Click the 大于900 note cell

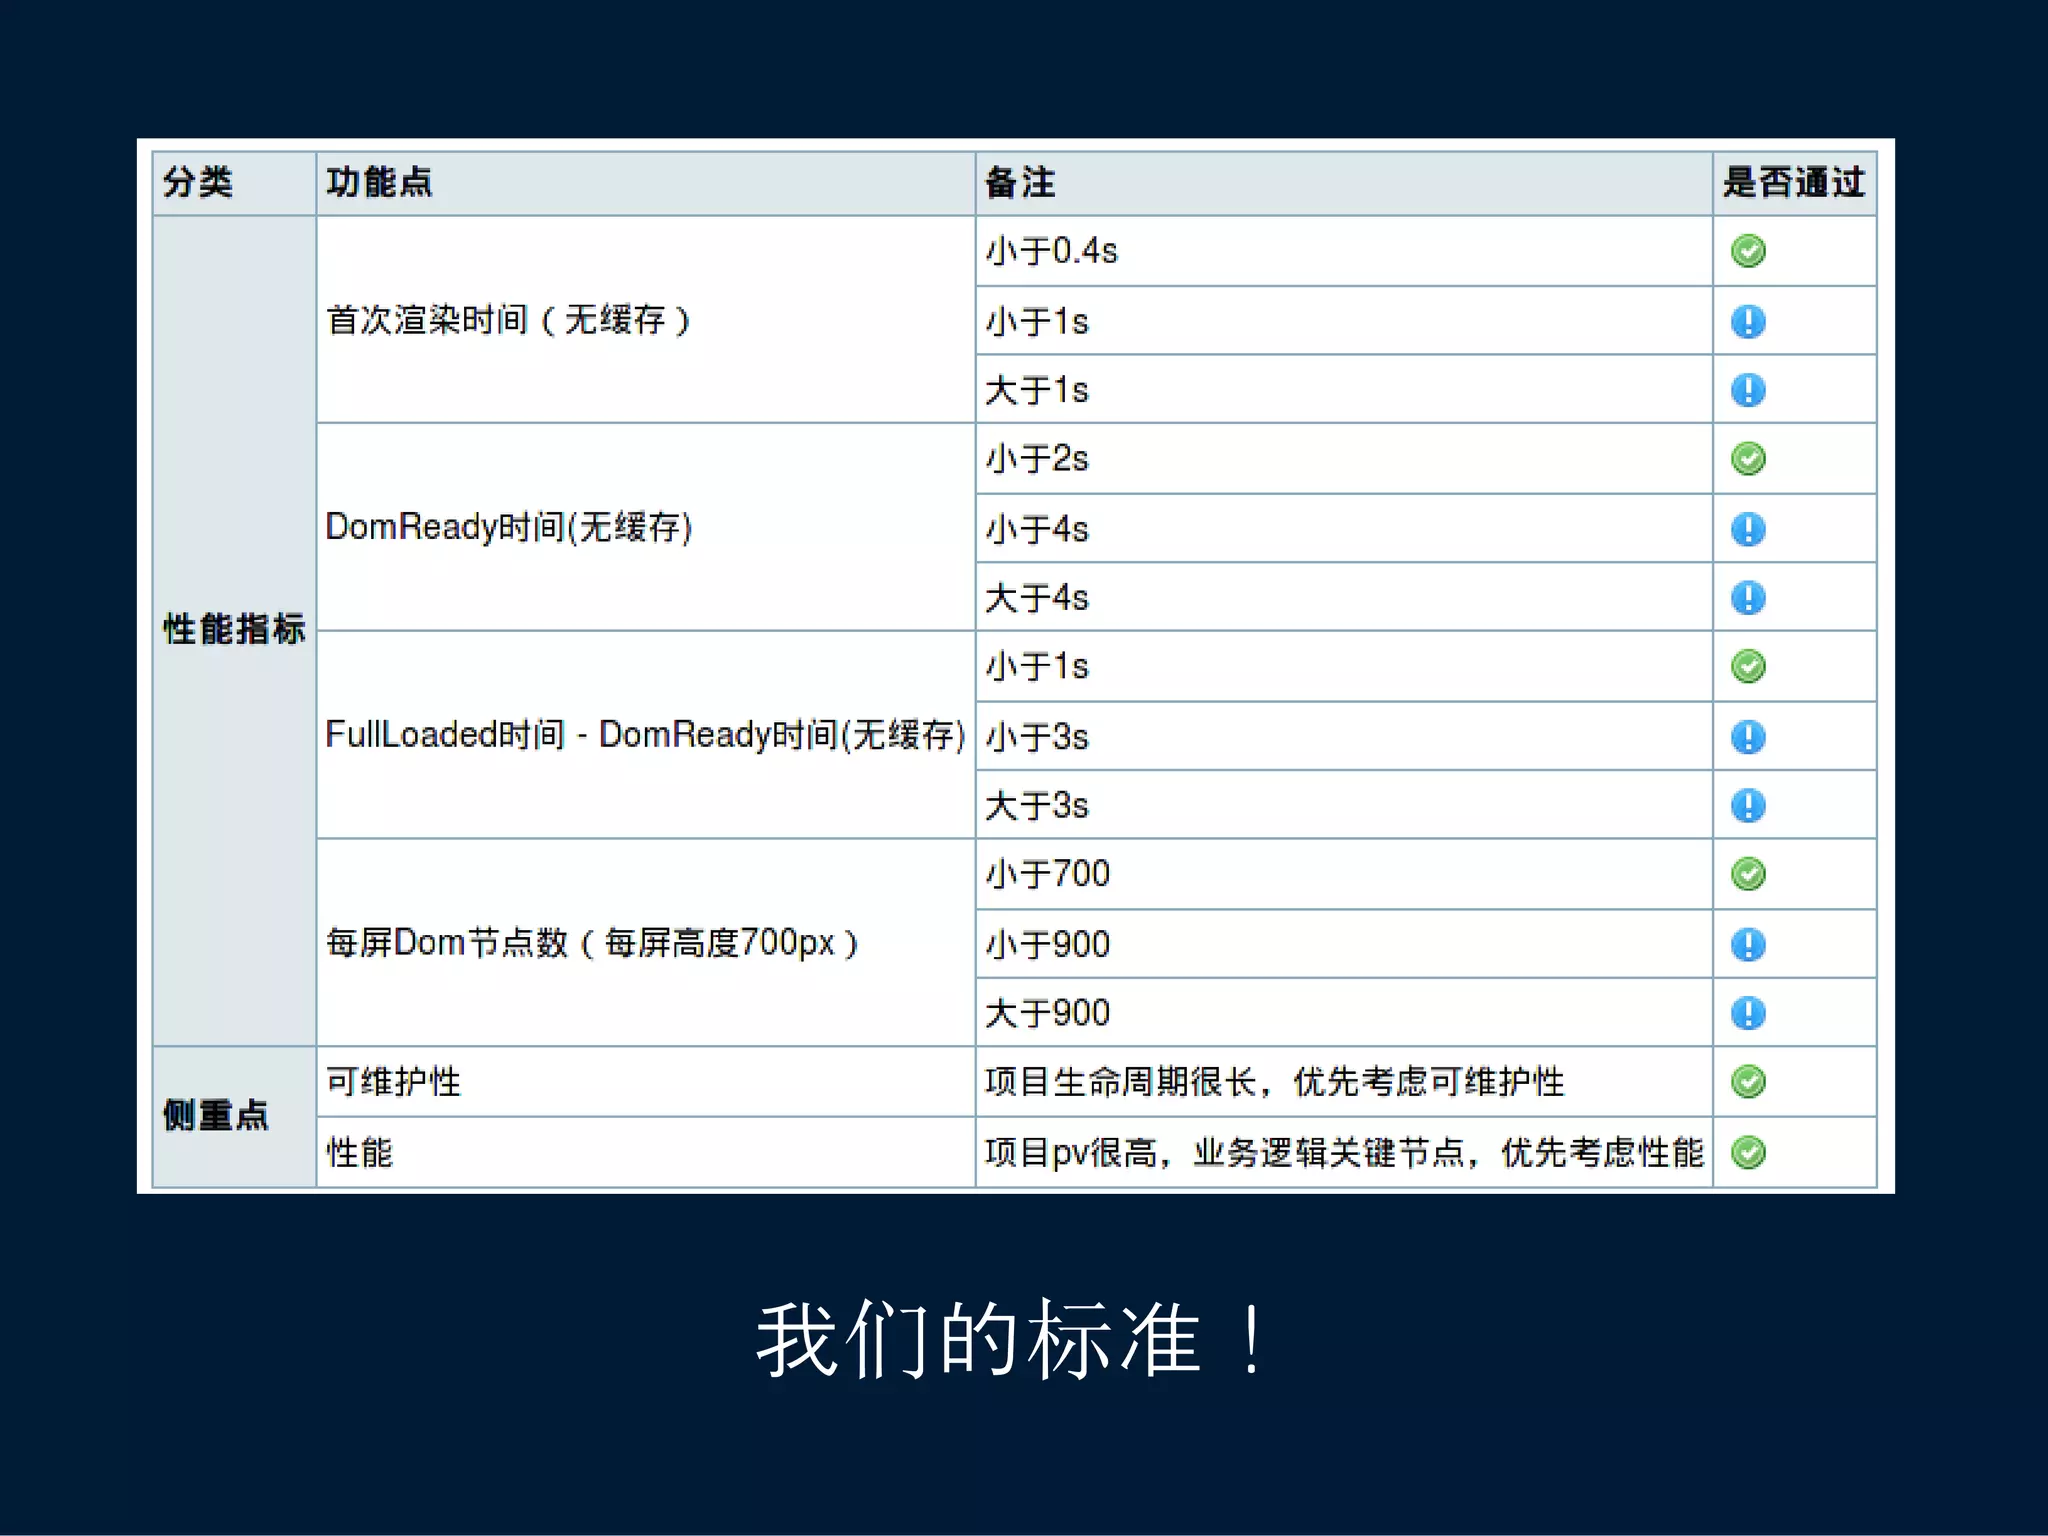[1344, 1013]
